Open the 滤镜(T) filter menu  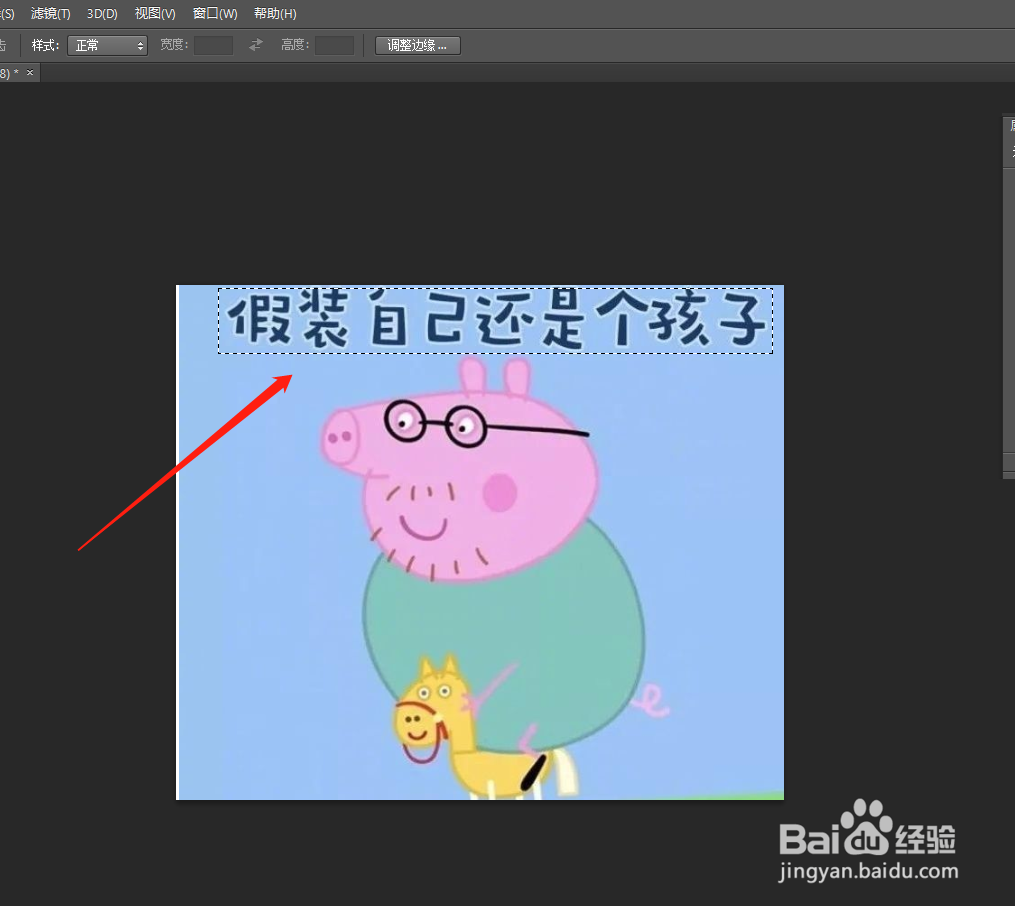(x=50, y=14)
